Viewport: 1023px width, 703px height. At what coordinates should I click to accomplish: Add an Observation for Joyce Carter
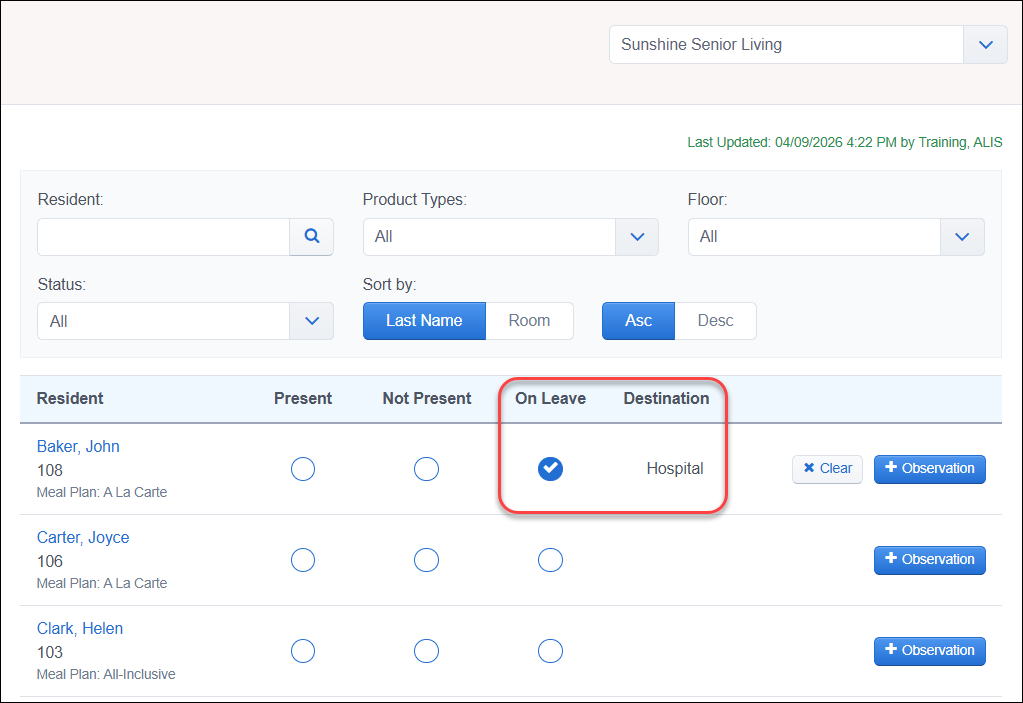930,560
